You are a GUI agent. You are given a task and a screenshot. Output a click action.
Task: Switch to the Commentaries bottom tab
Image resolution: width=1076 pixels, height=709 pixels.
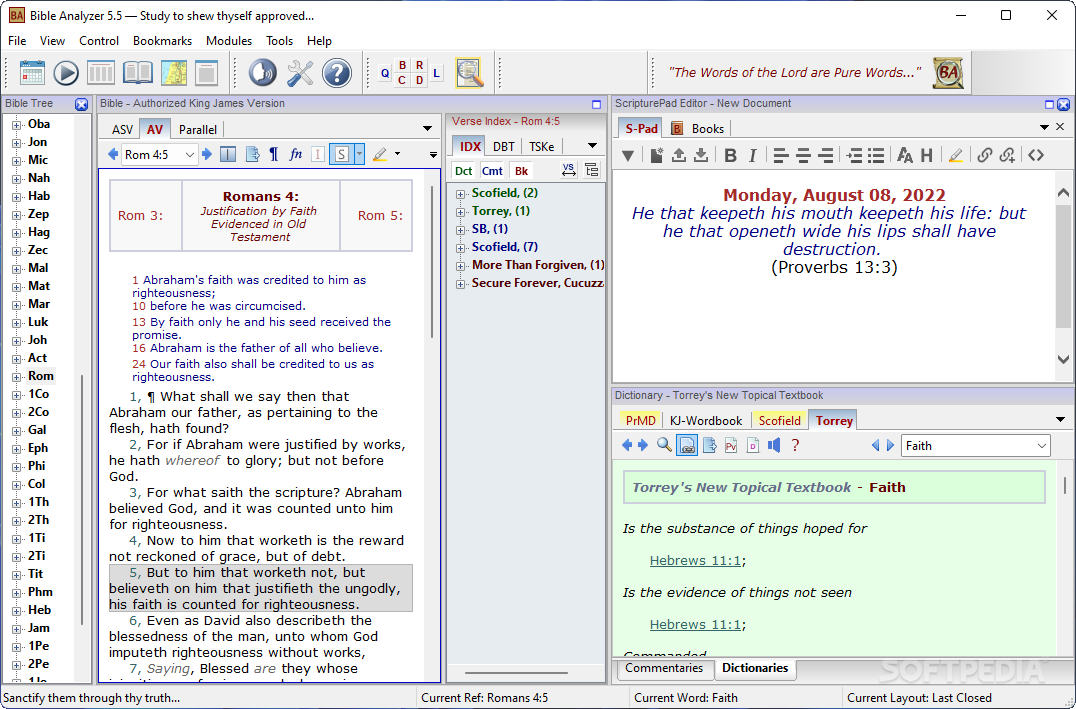pyautogui.click(x=664, y=669)
